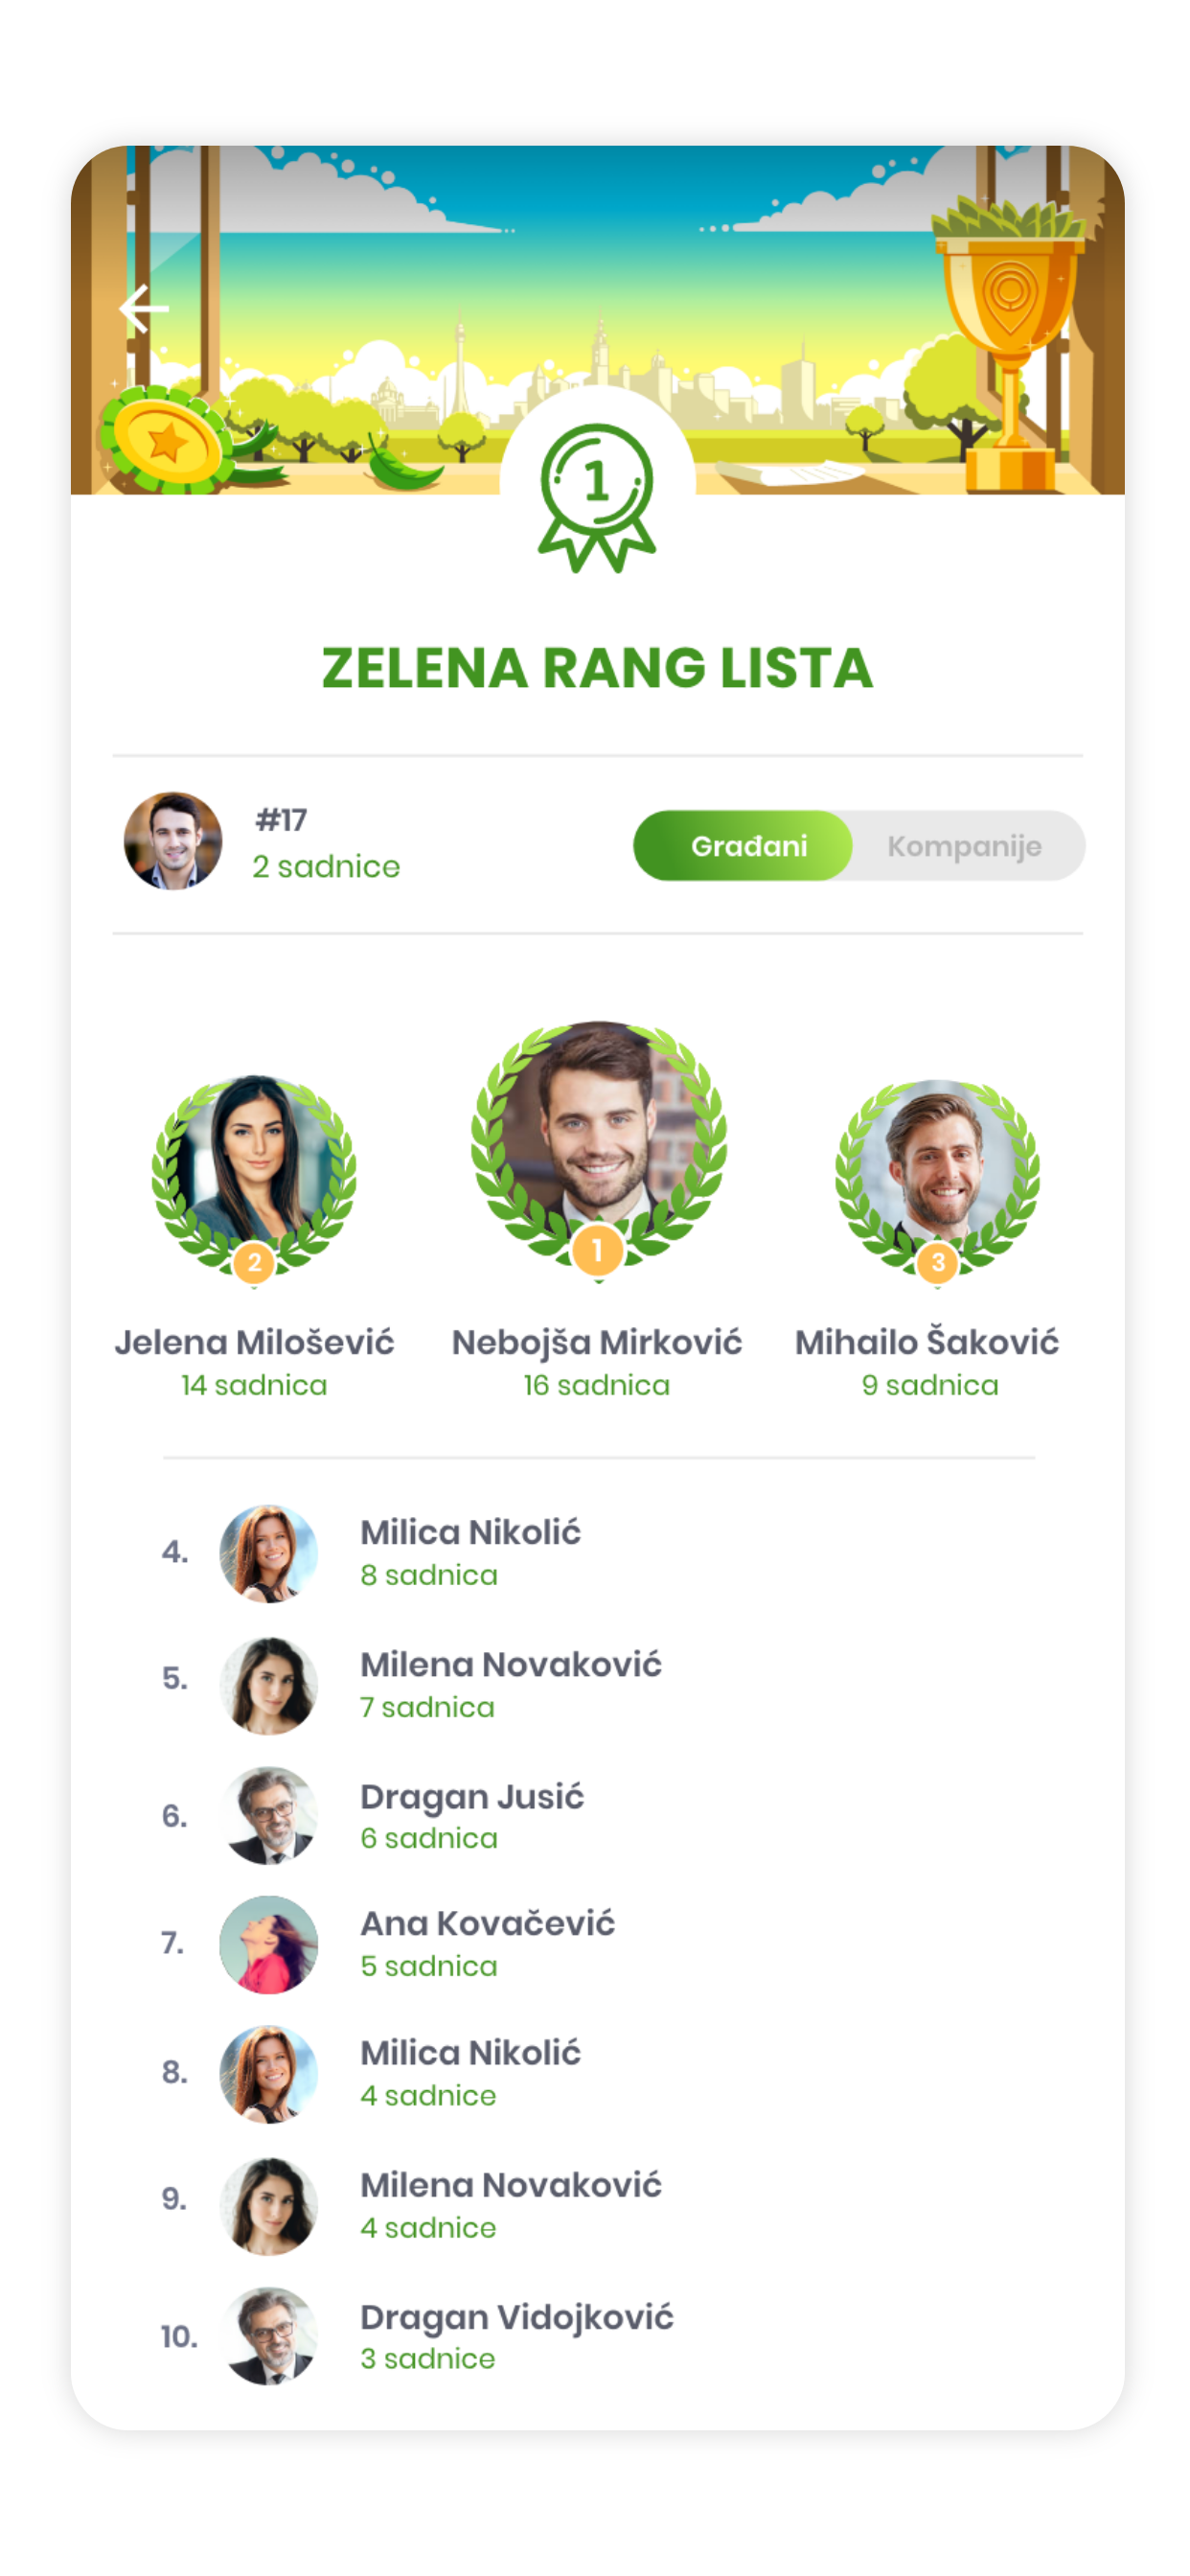Tap the white back arrow

pos(144,308)
